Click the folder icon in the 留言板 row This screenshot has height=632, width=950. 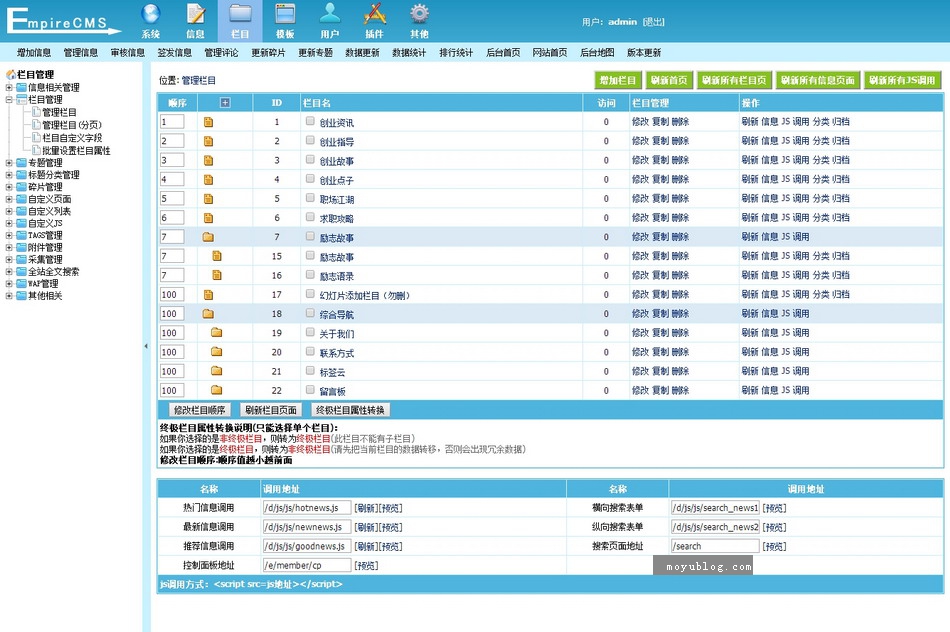point(216,390)
